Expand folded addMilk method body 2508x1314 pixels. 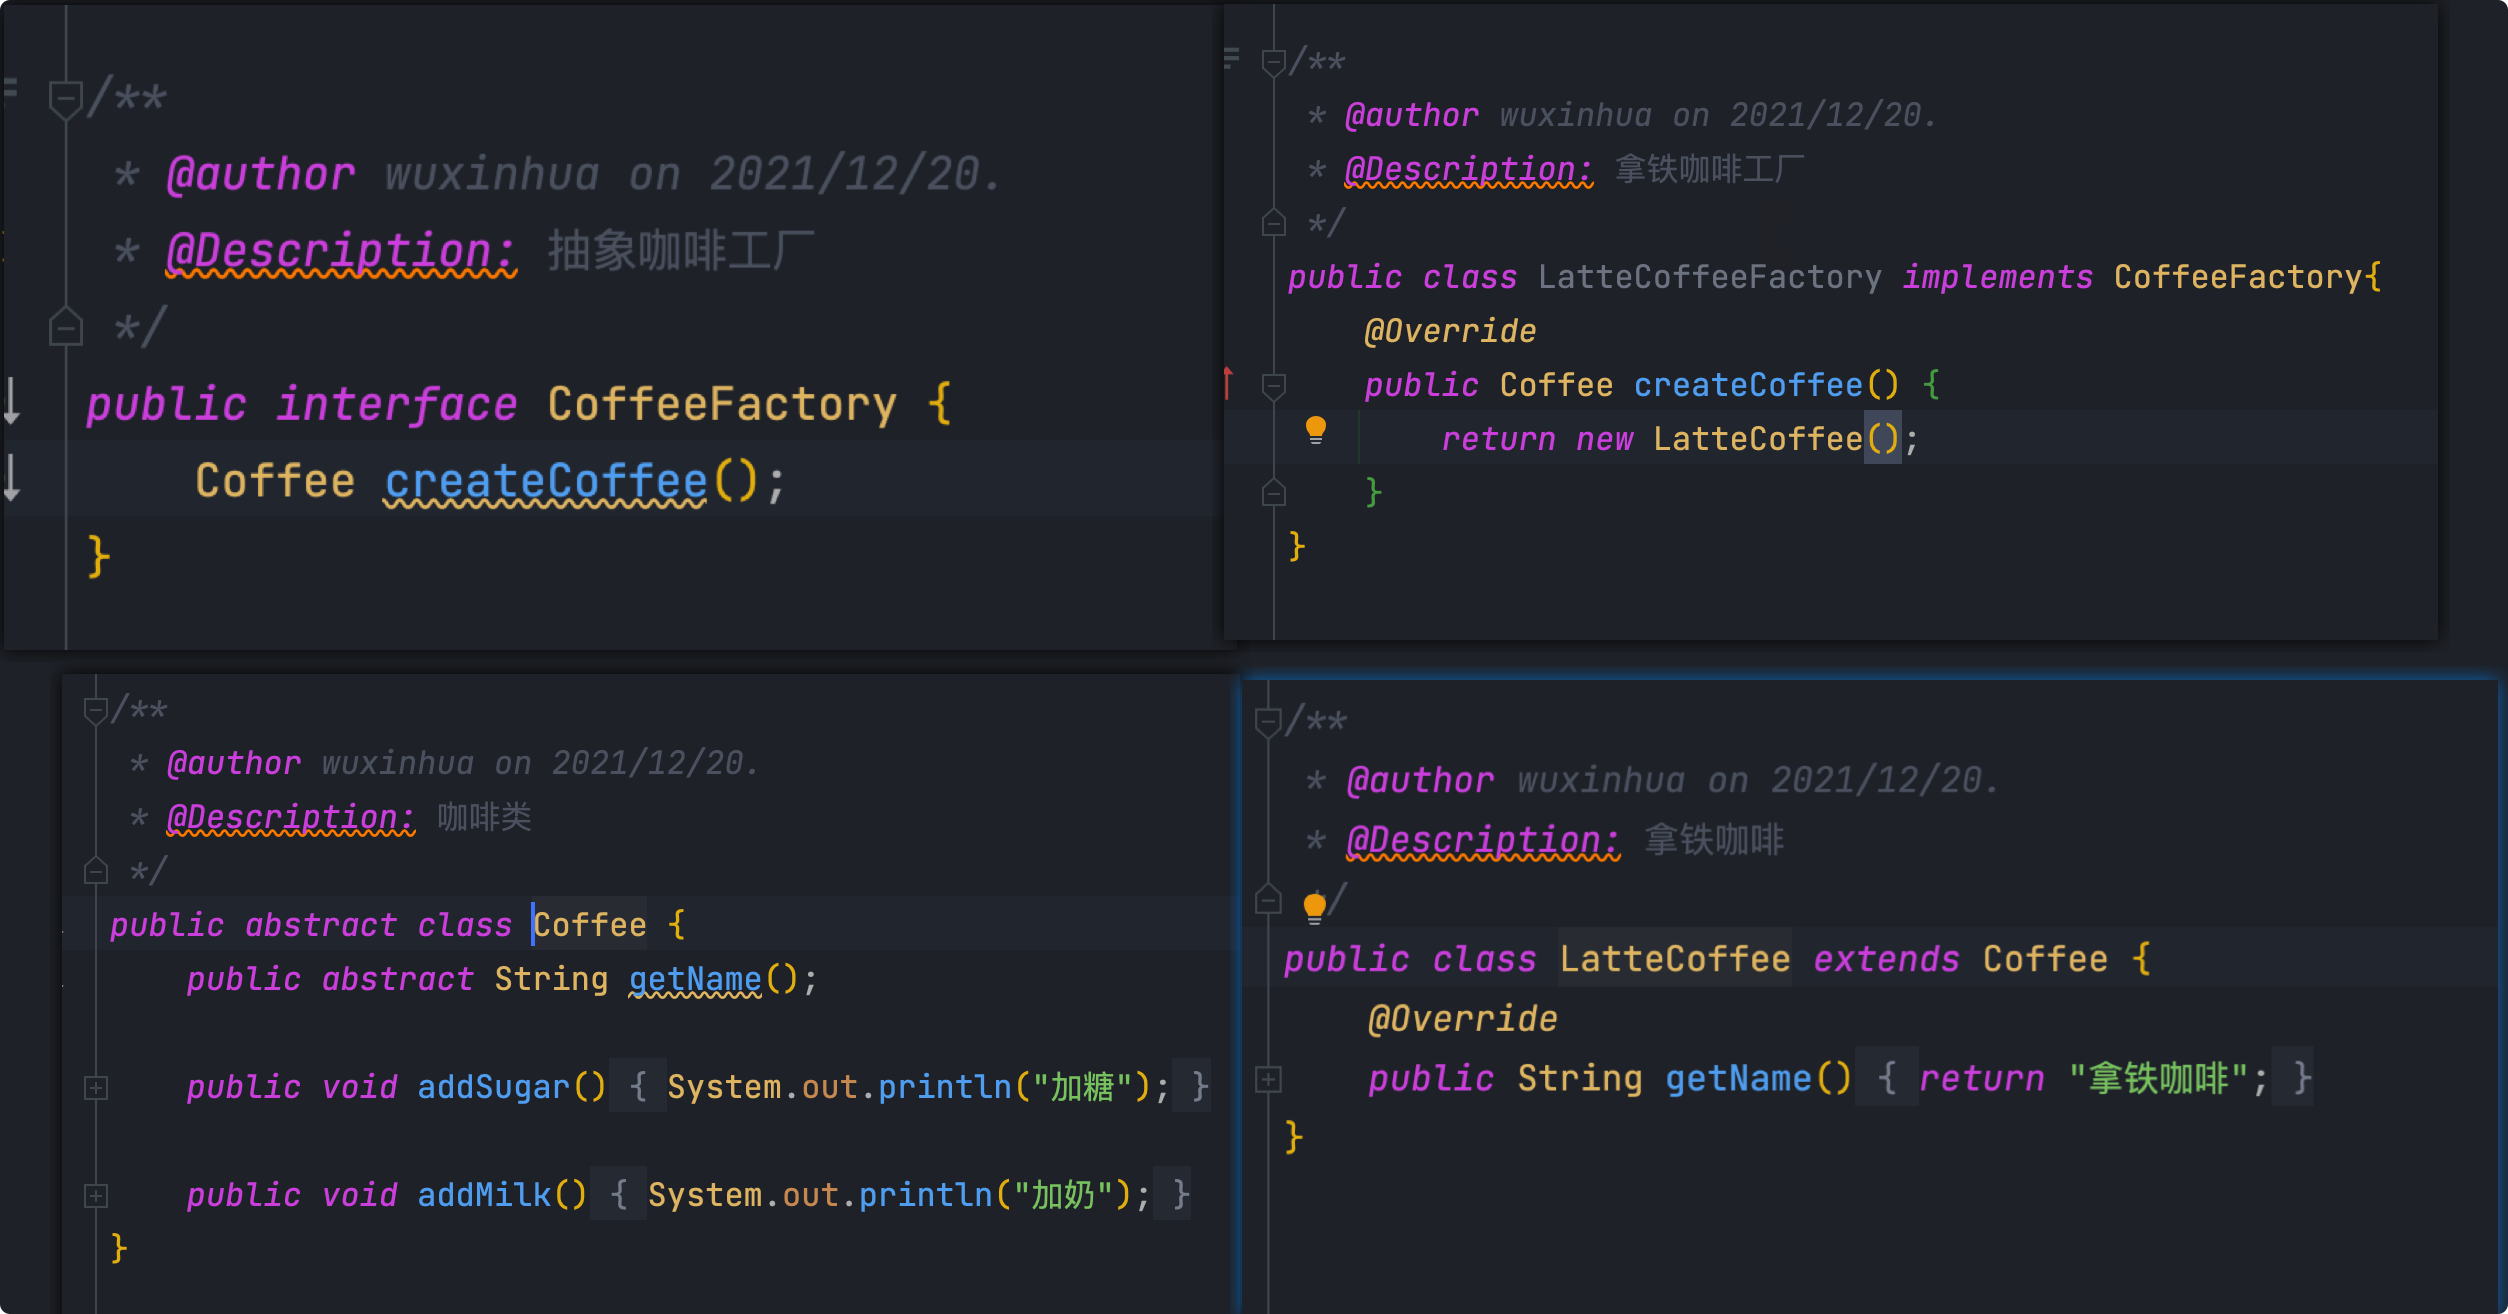click(96, 1195)
